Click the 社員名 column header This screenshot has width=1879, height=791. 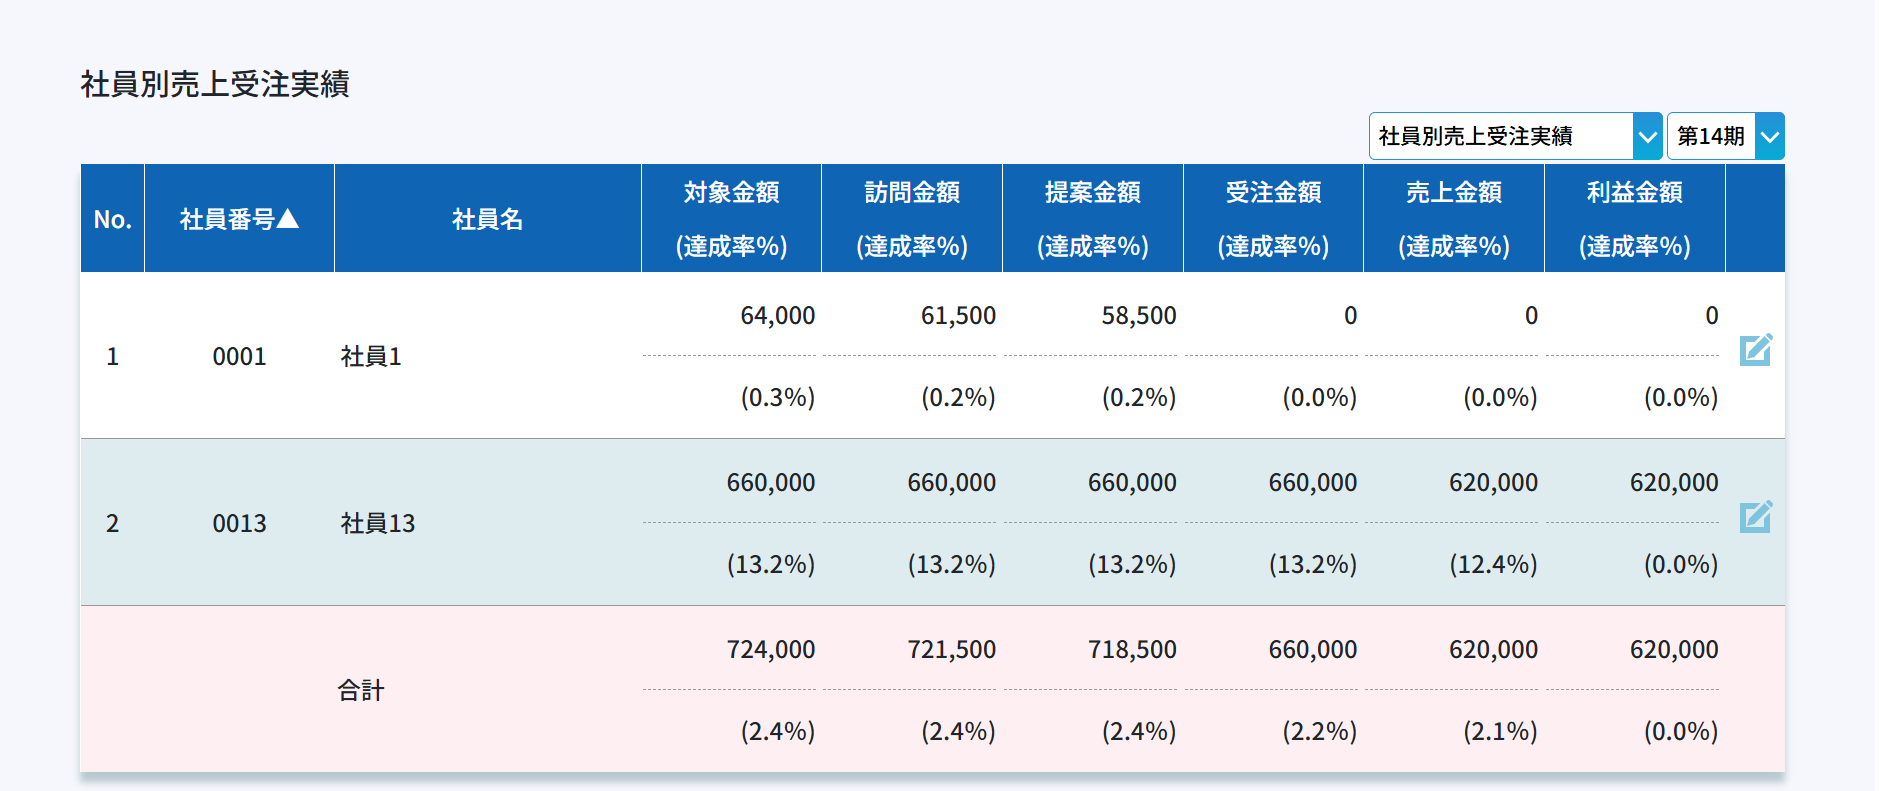487,219
